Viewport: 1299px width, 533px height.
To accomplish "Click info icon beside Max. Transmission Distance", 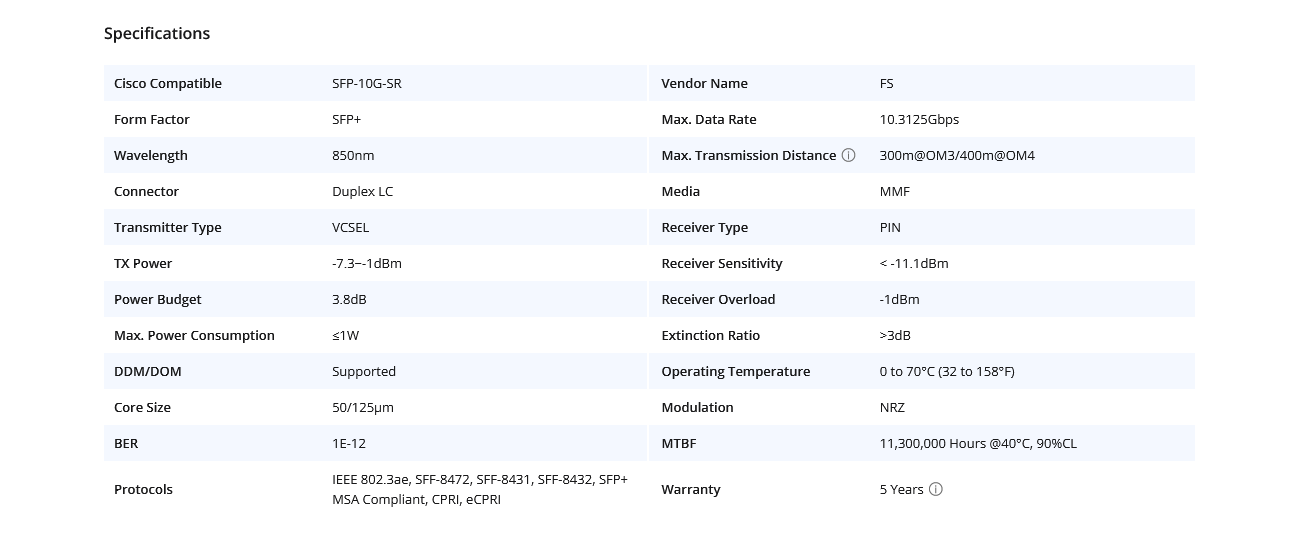I will [849, 155].
